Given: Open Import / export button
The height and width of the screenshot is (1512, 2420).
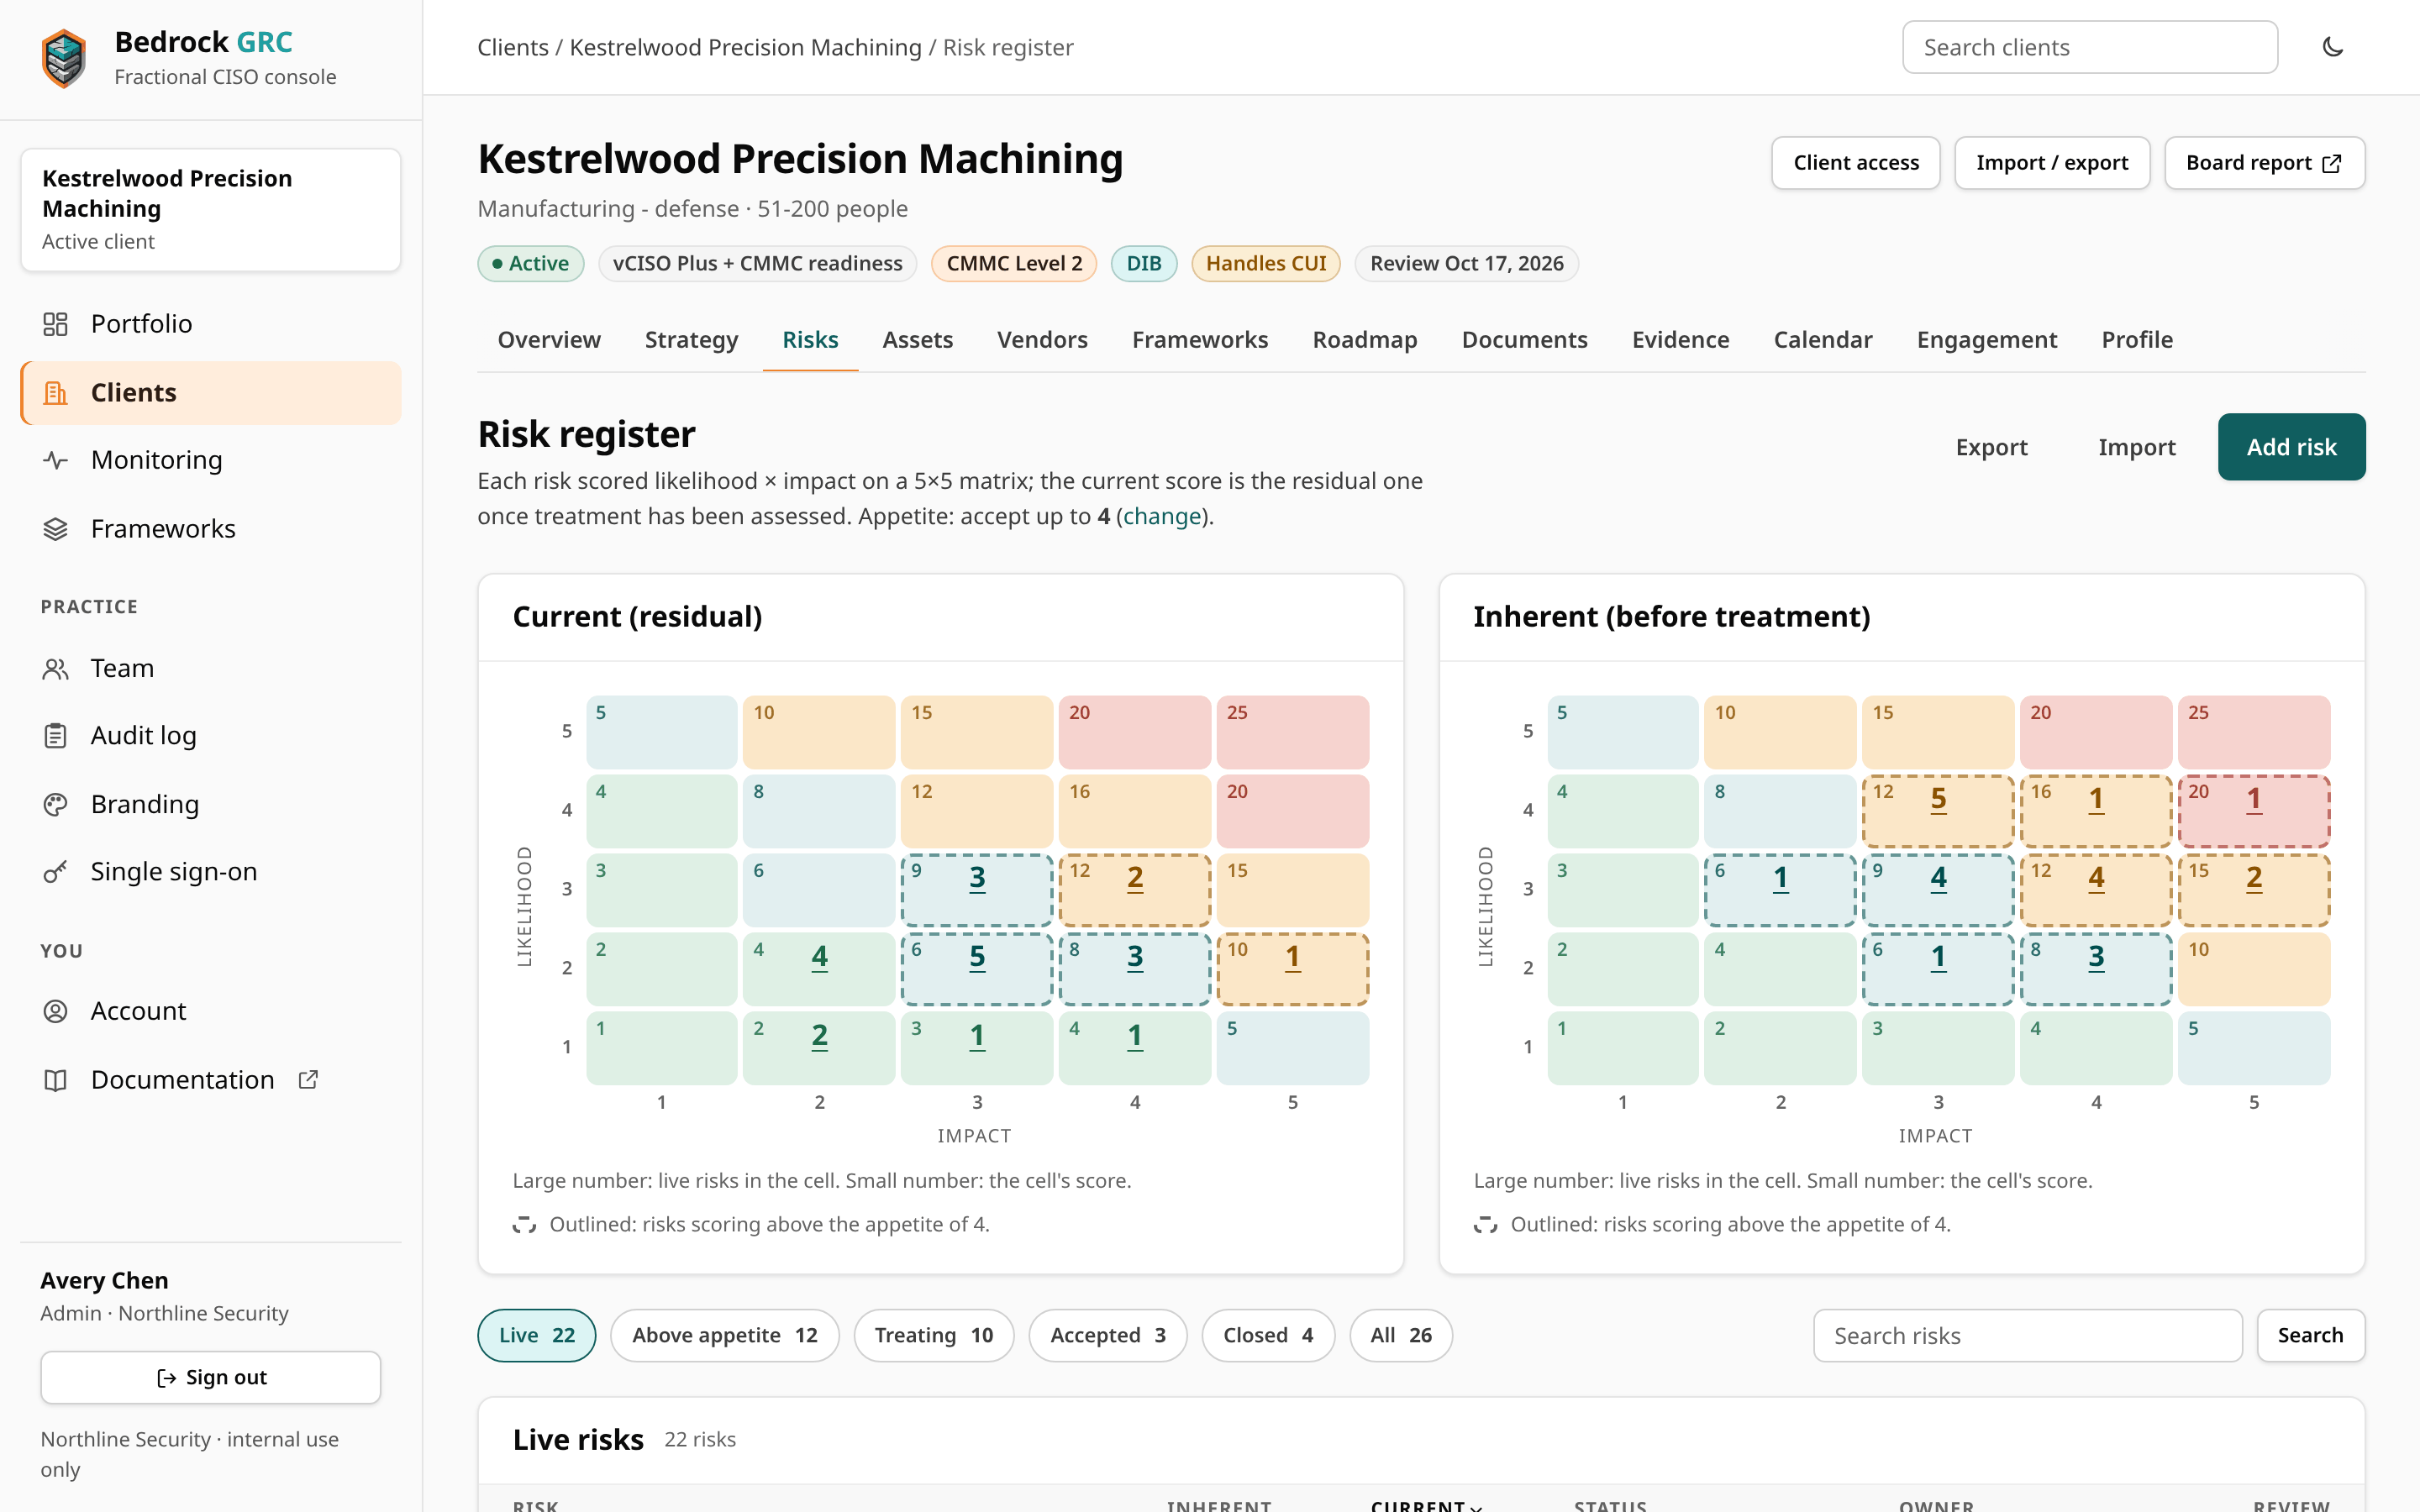Looking at the screenshot, I should pos(2052,163).
